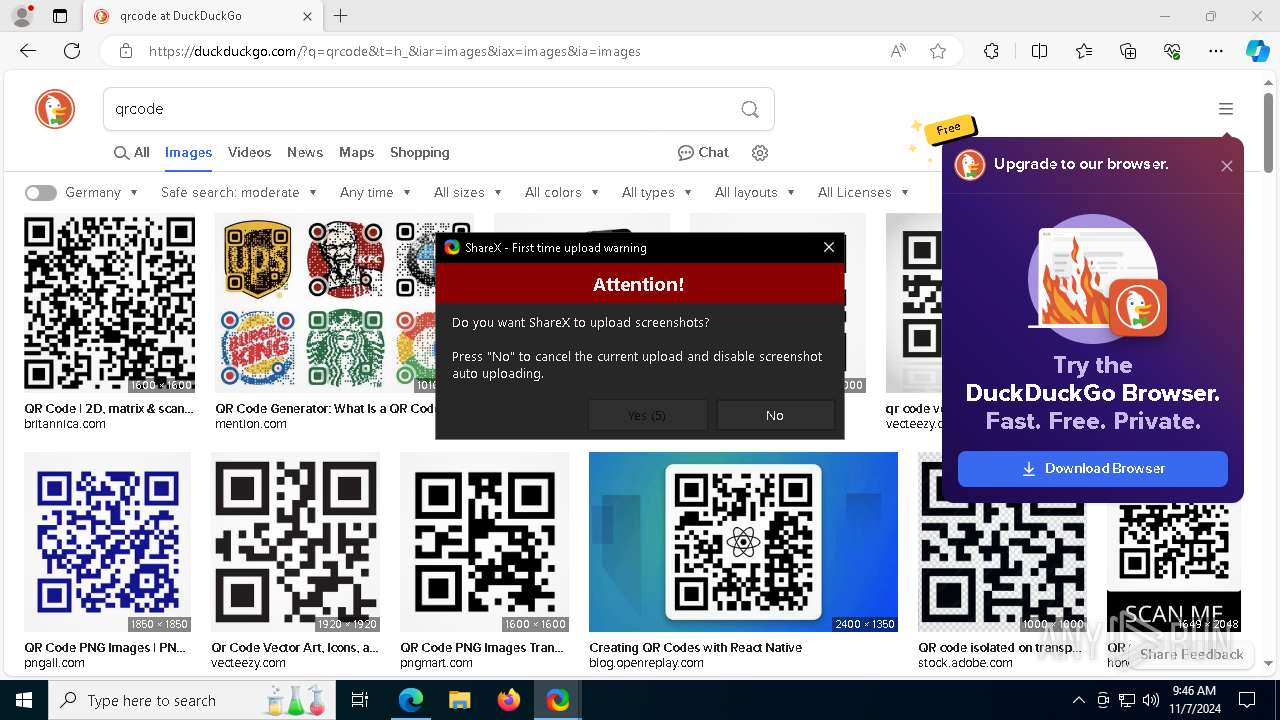
Task: Switch to the Maps tab
Action: coord(356,153)
